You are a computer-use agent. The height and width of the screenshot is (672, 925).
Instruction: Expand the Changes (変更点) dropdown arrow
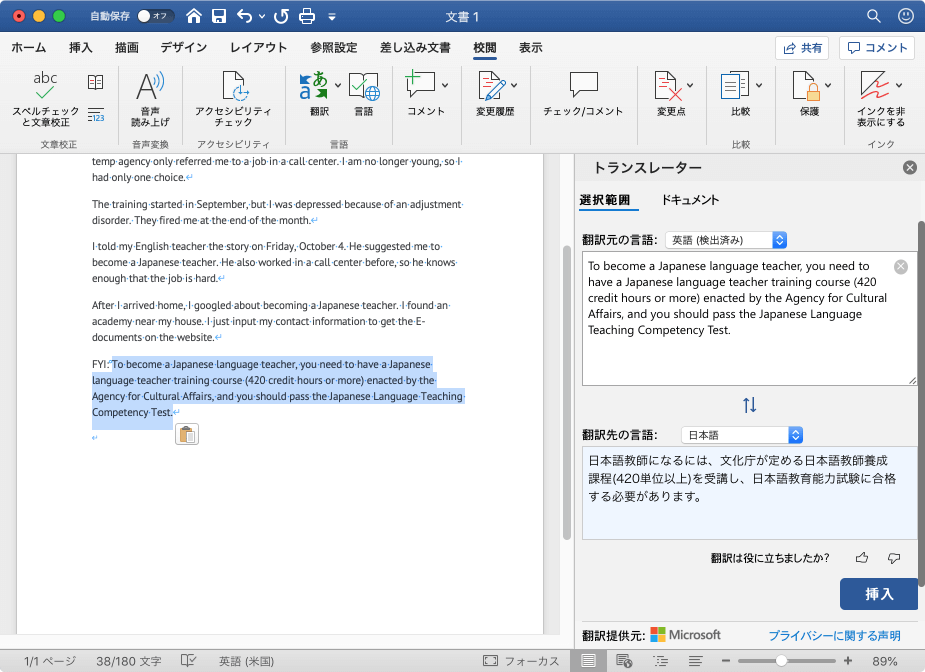tap(690, 85)
